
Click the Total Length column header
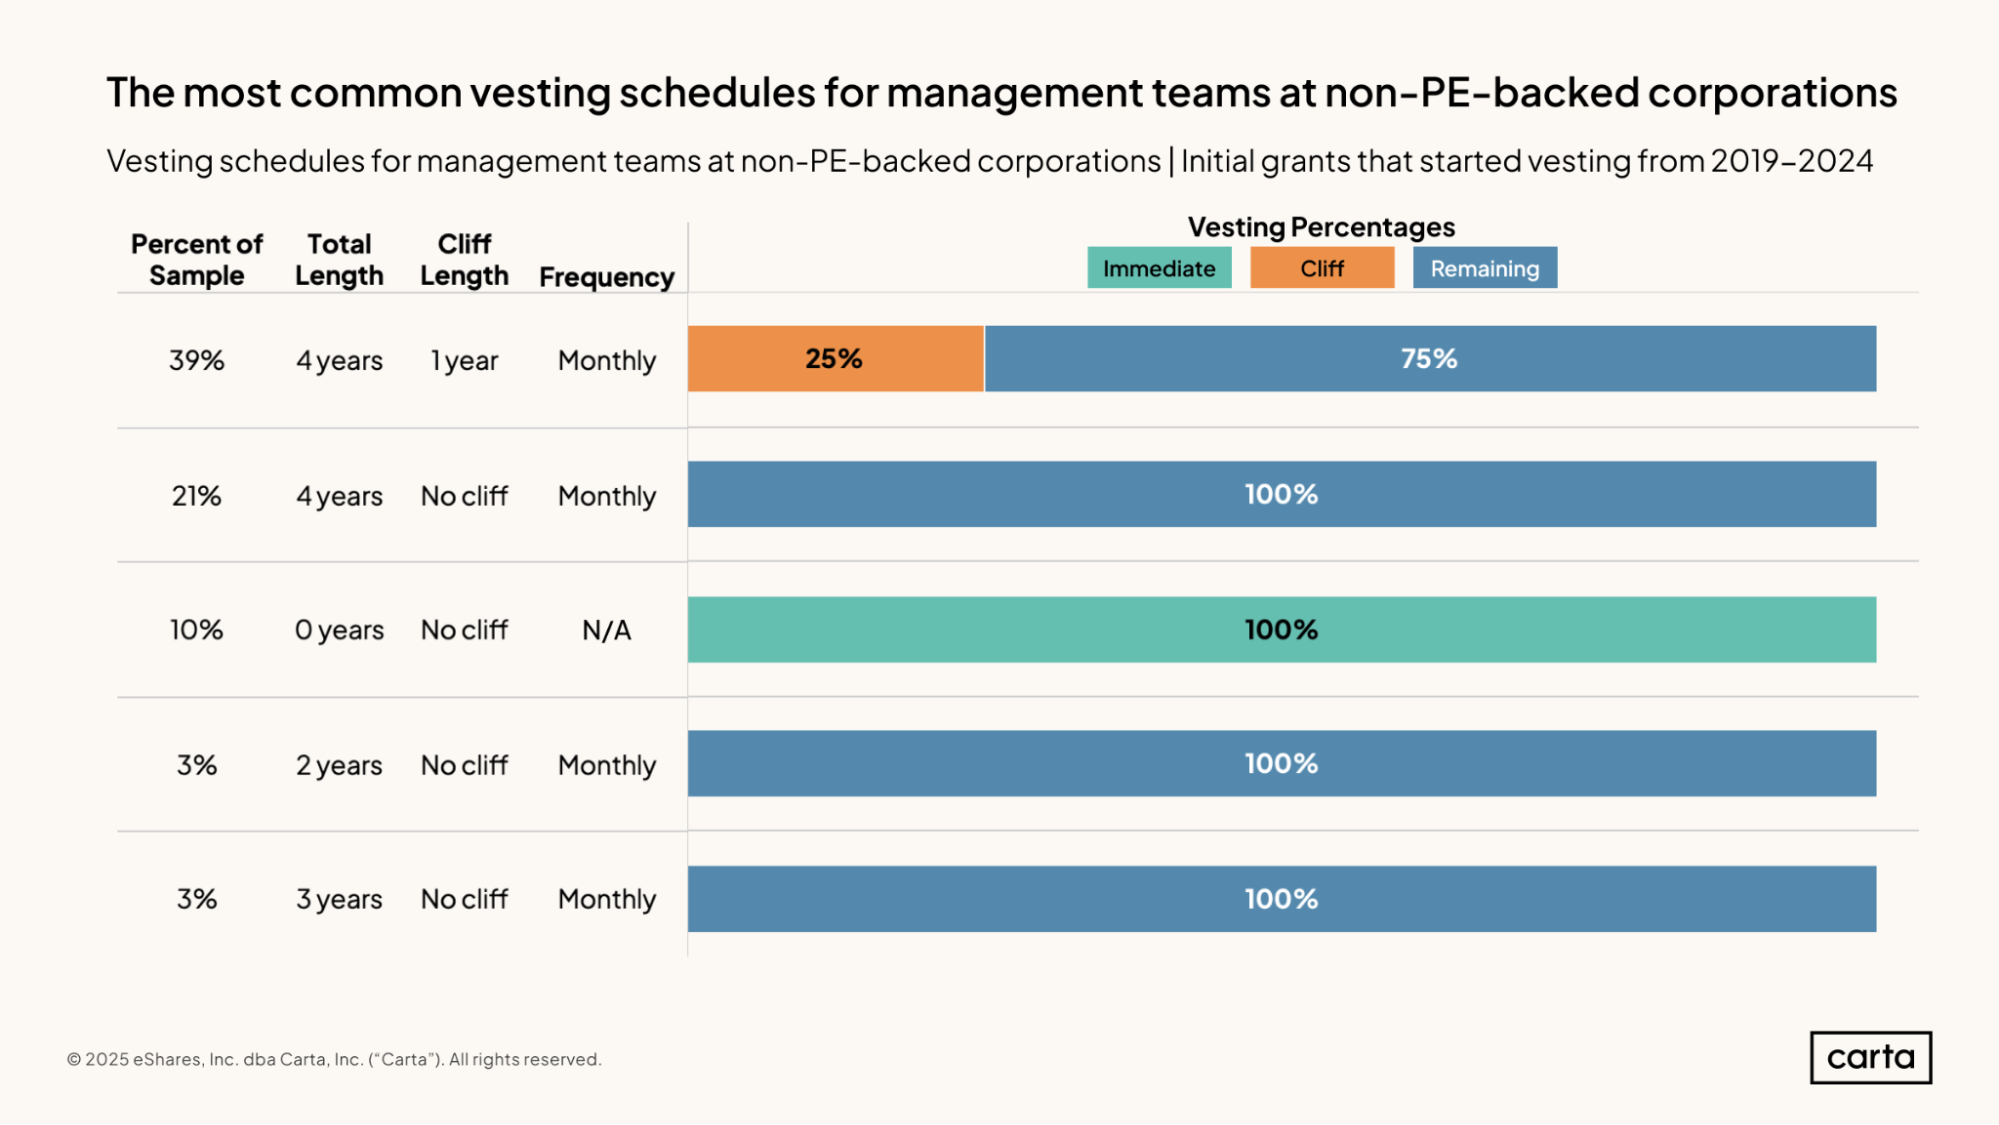pos(339,260)
